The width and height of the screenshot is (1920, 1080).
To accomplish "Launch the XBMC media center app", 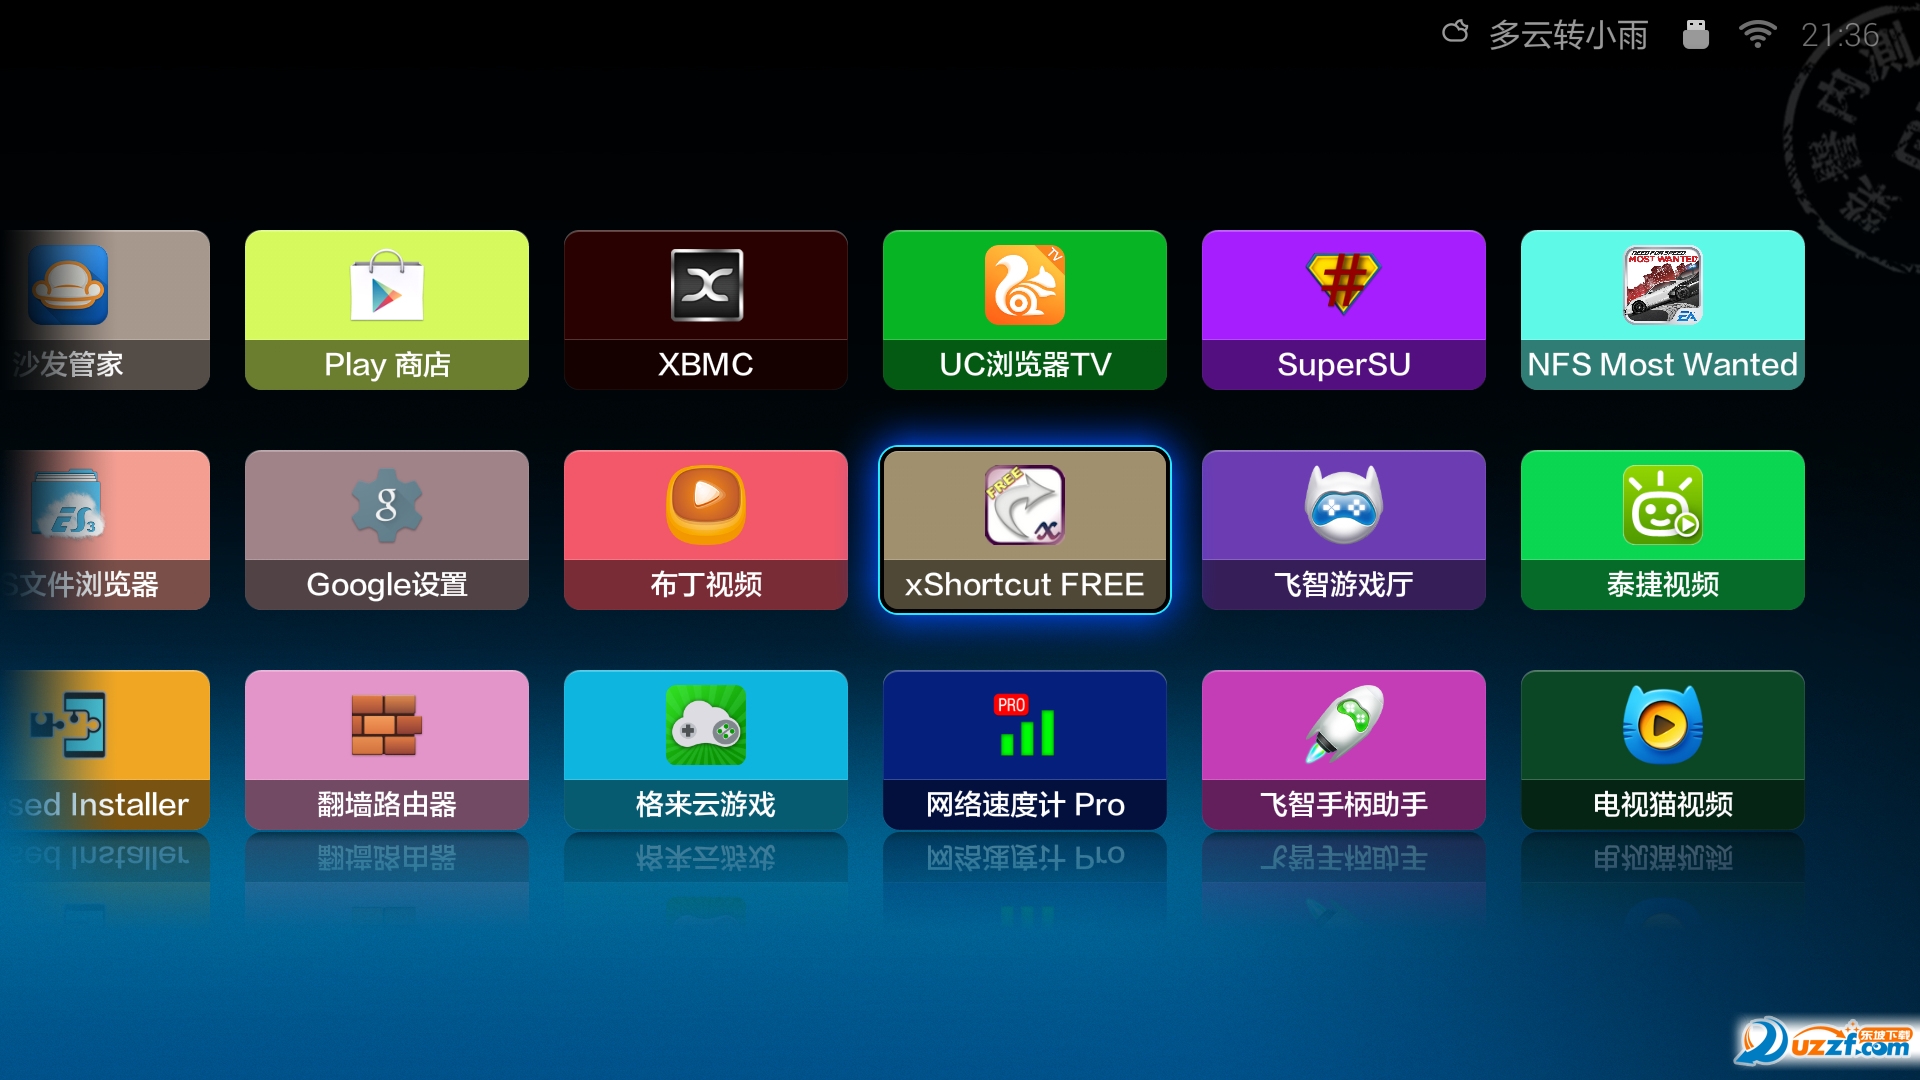I will pyautogui.click(x=705, y=310).
